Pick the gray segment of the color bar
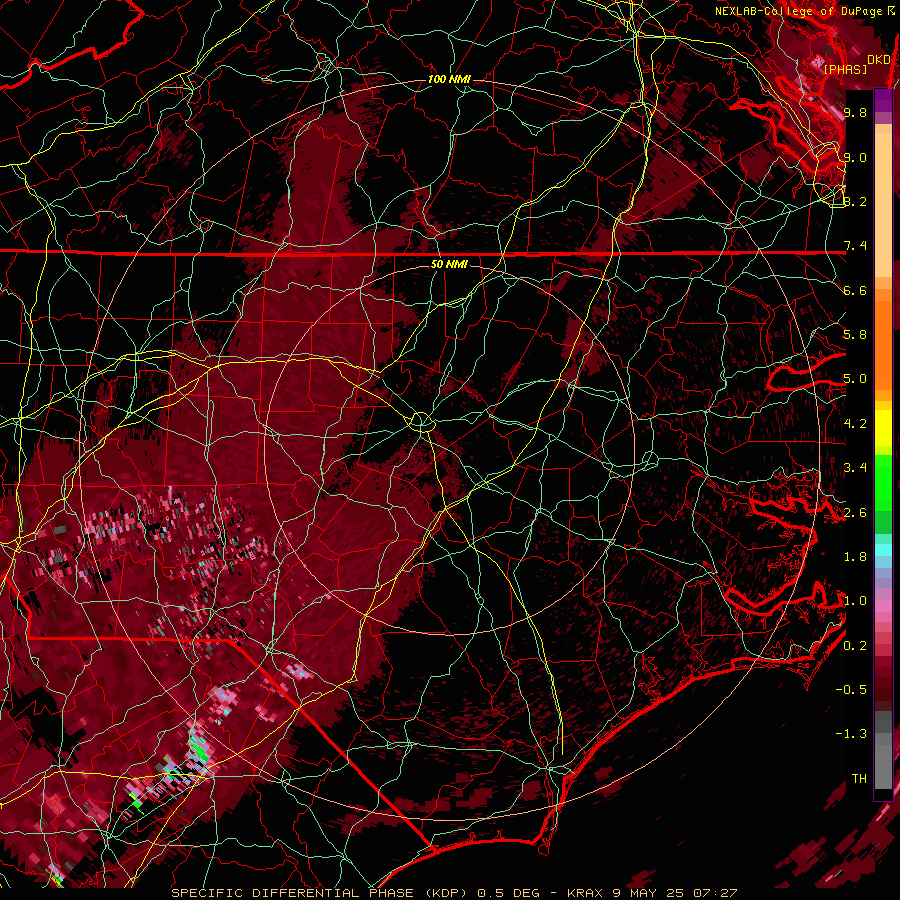Screen dimensions: 900x900 (x=883, y=749)
